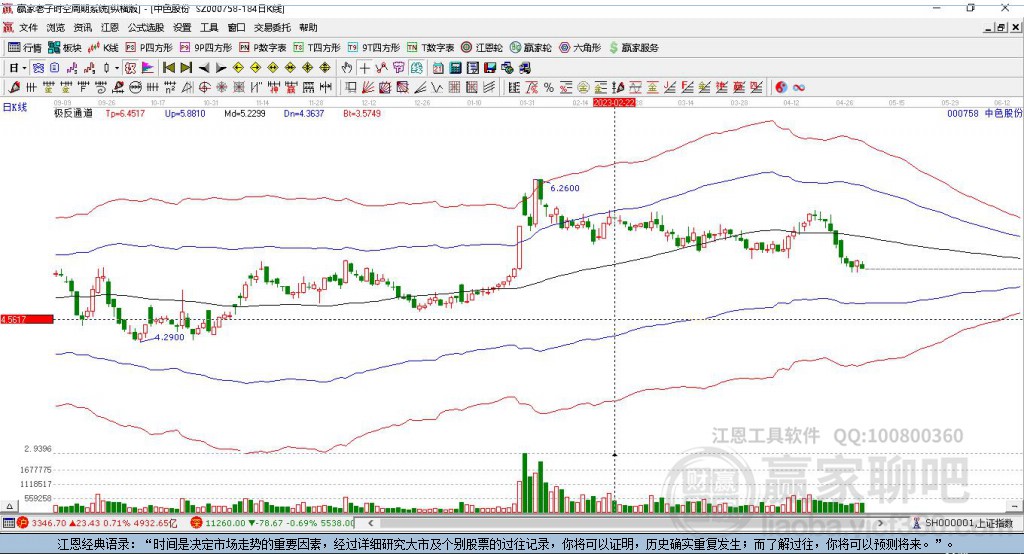The height and width of the screenshot is (554, 1024).
Task: Click the Tp=6.4517 indicator value
Action: (x=125, y=114)
